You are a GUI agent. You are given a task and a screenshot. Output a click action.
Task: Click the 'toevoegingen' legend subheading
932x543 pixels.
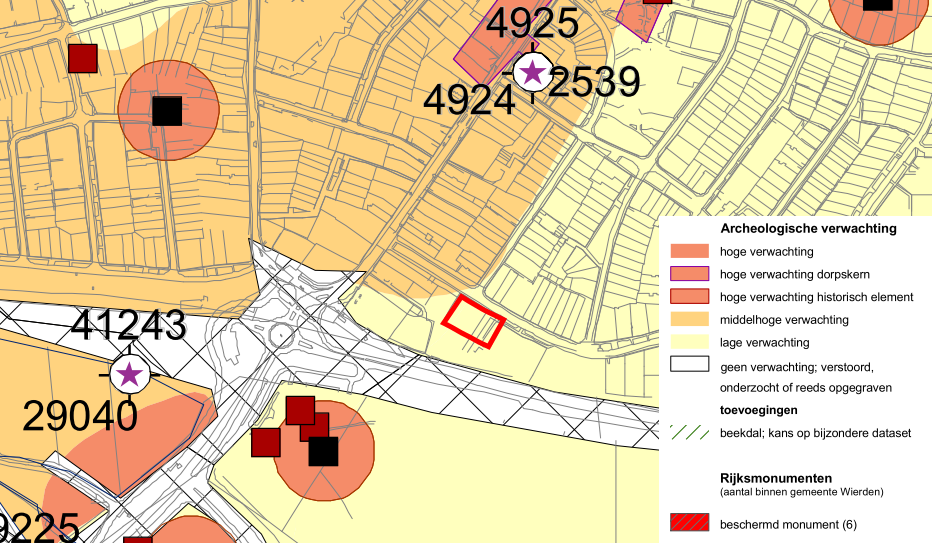tap(758, 410)
